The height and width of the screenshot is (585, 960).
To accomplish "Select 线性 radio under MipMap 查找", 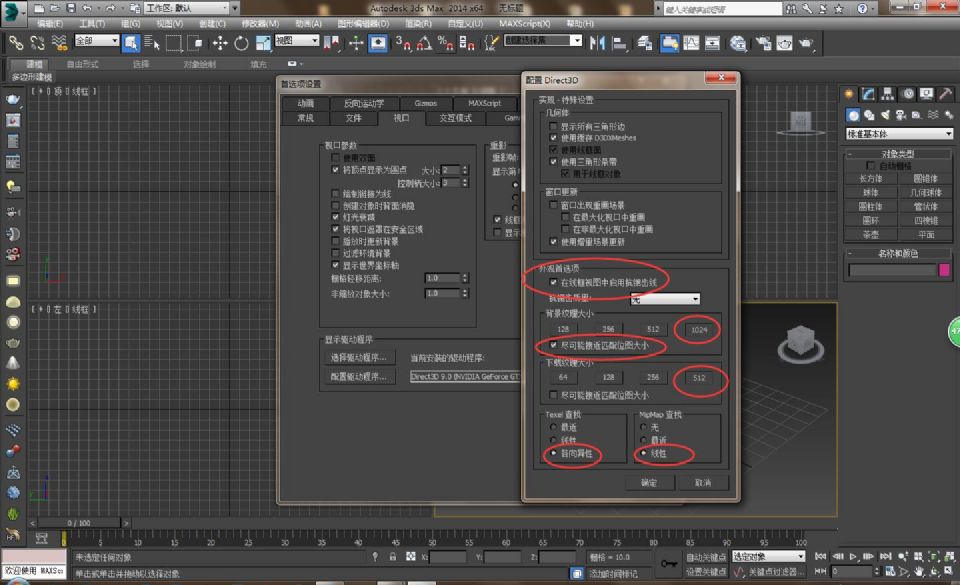I will tap(643, 453).
